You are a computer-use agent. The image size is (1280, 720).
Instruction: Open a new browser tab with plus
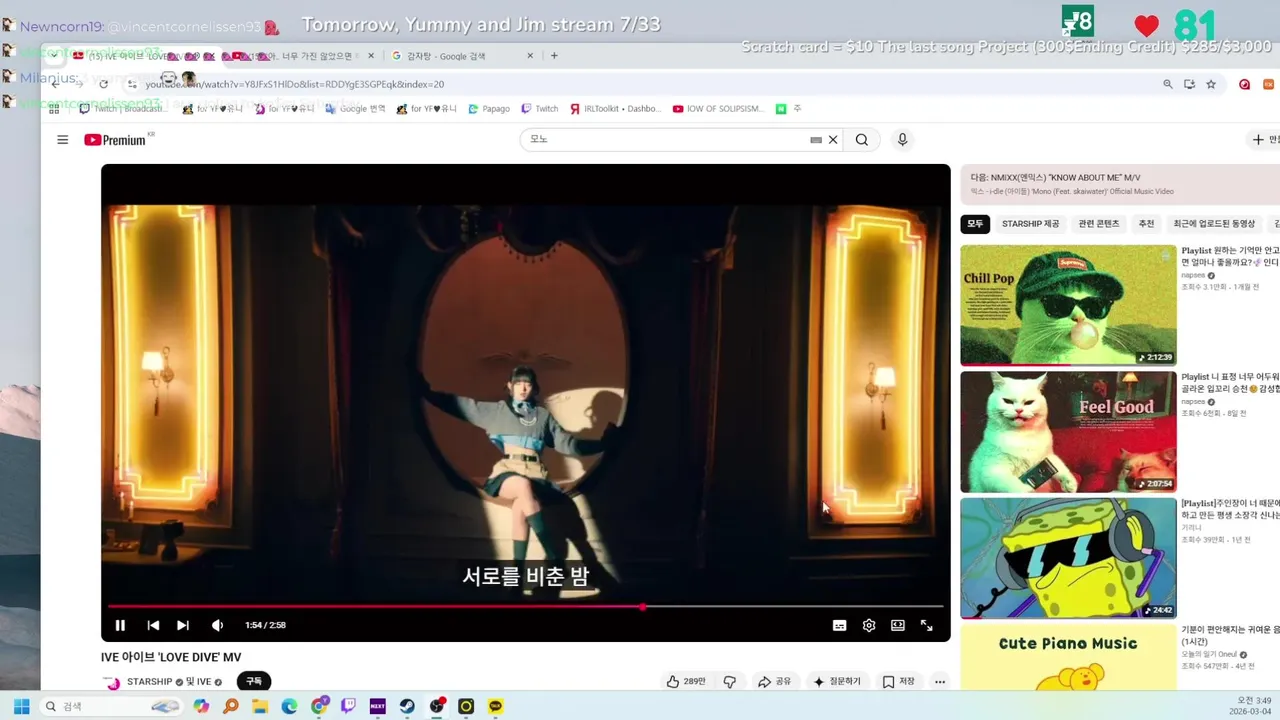[554, 56]
